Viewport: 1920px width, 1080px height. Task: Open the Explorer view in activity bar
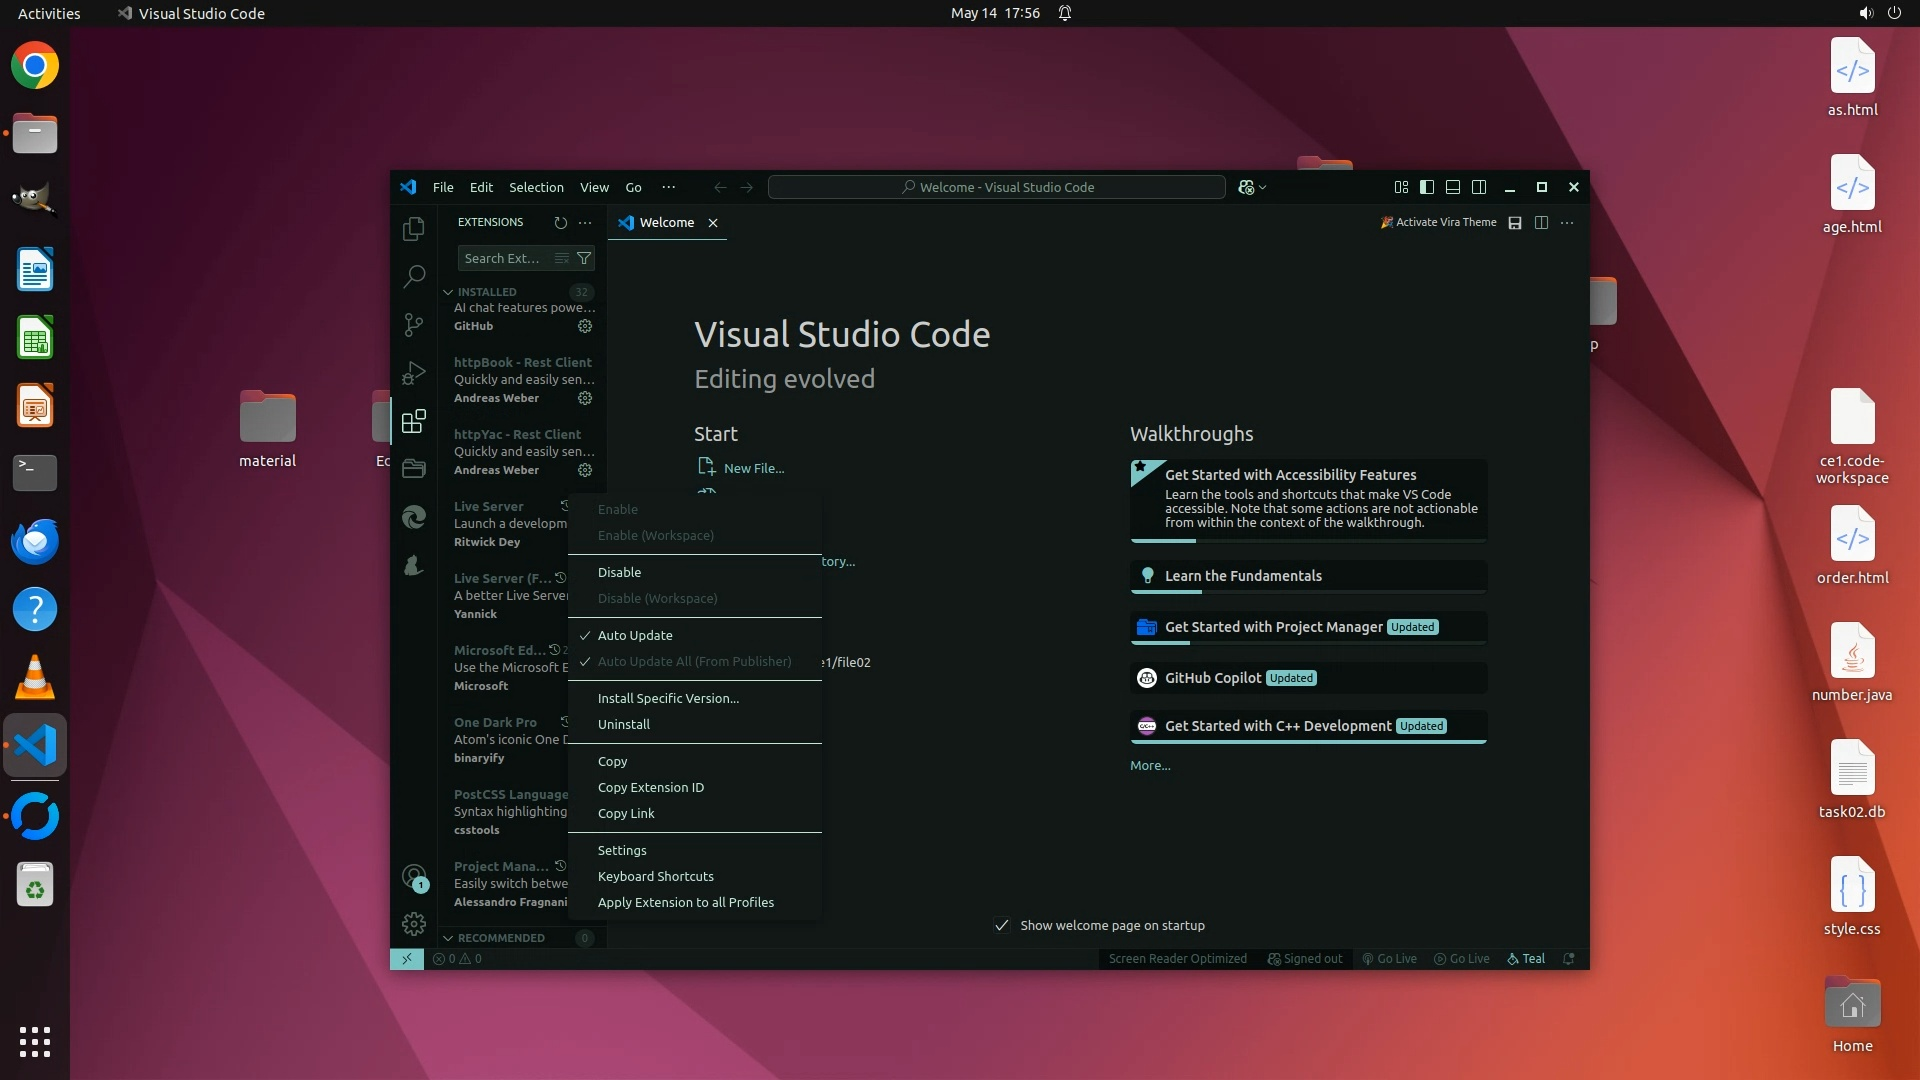point(413,229)
